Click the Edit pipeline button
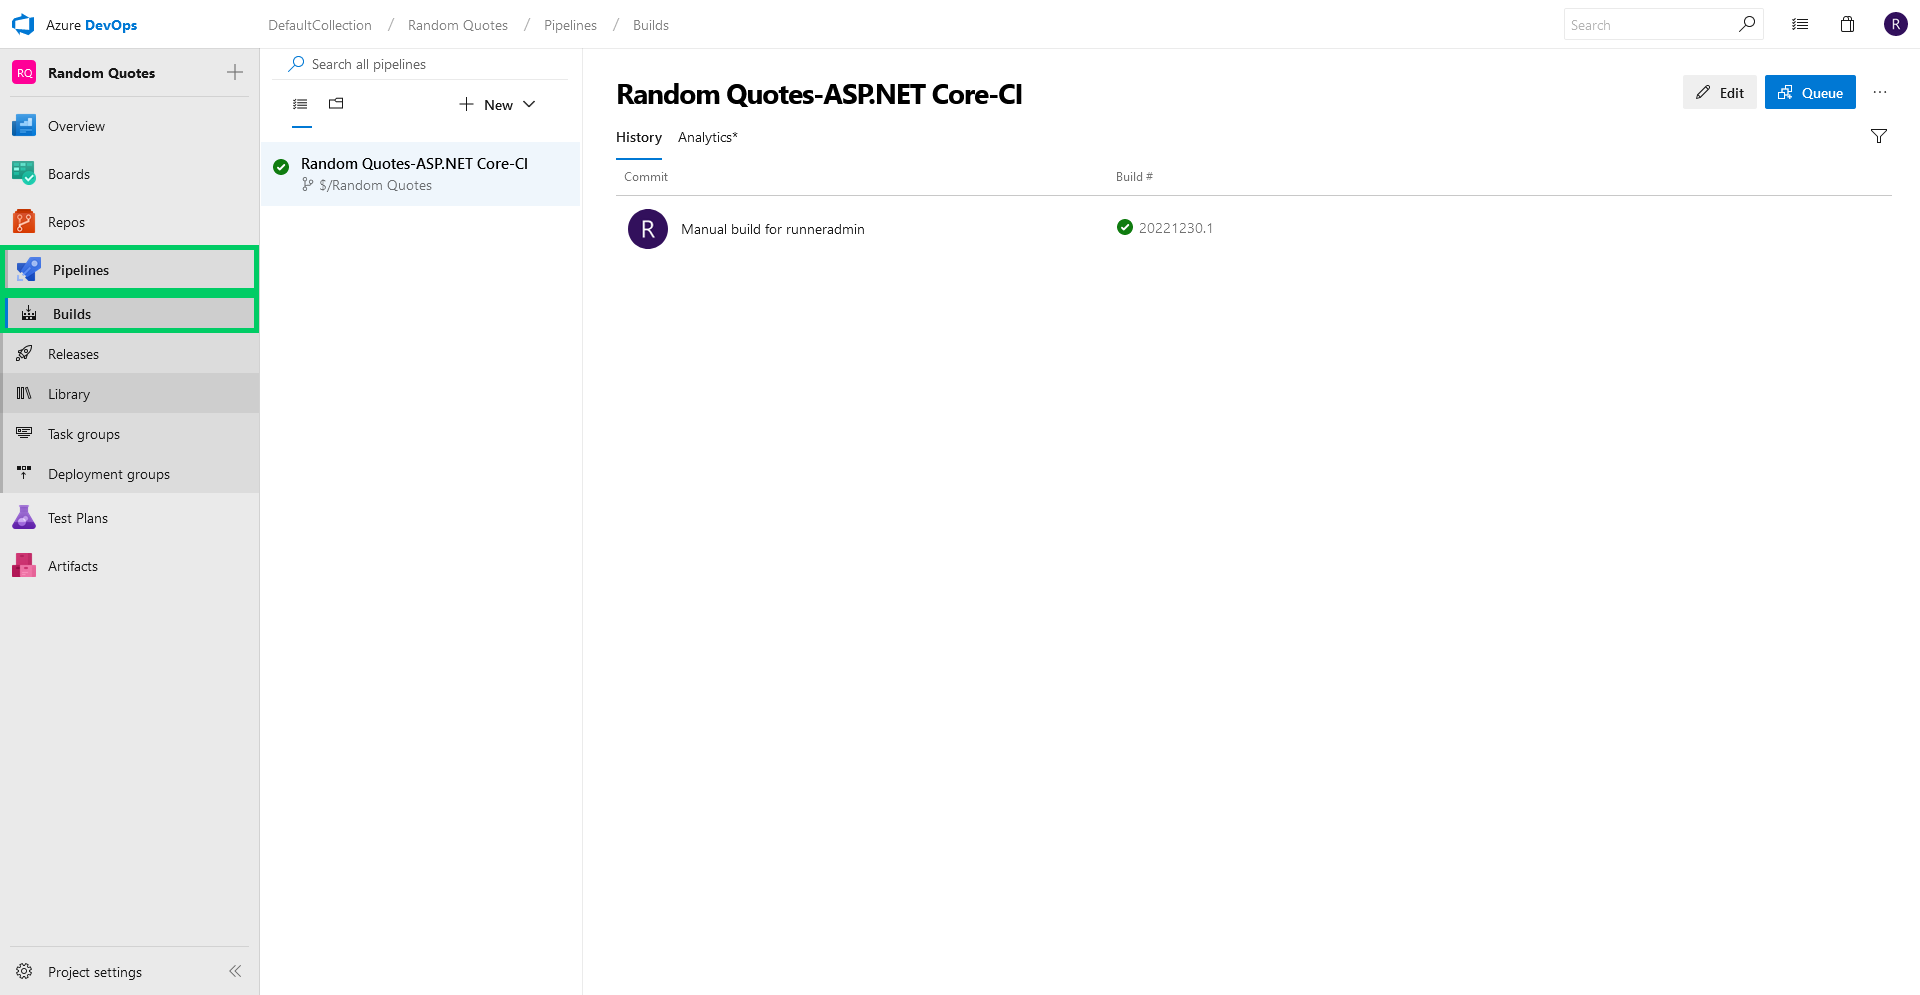This screenshot has width=1920, height=995. pyautogui.click(x=1720, y=92)
